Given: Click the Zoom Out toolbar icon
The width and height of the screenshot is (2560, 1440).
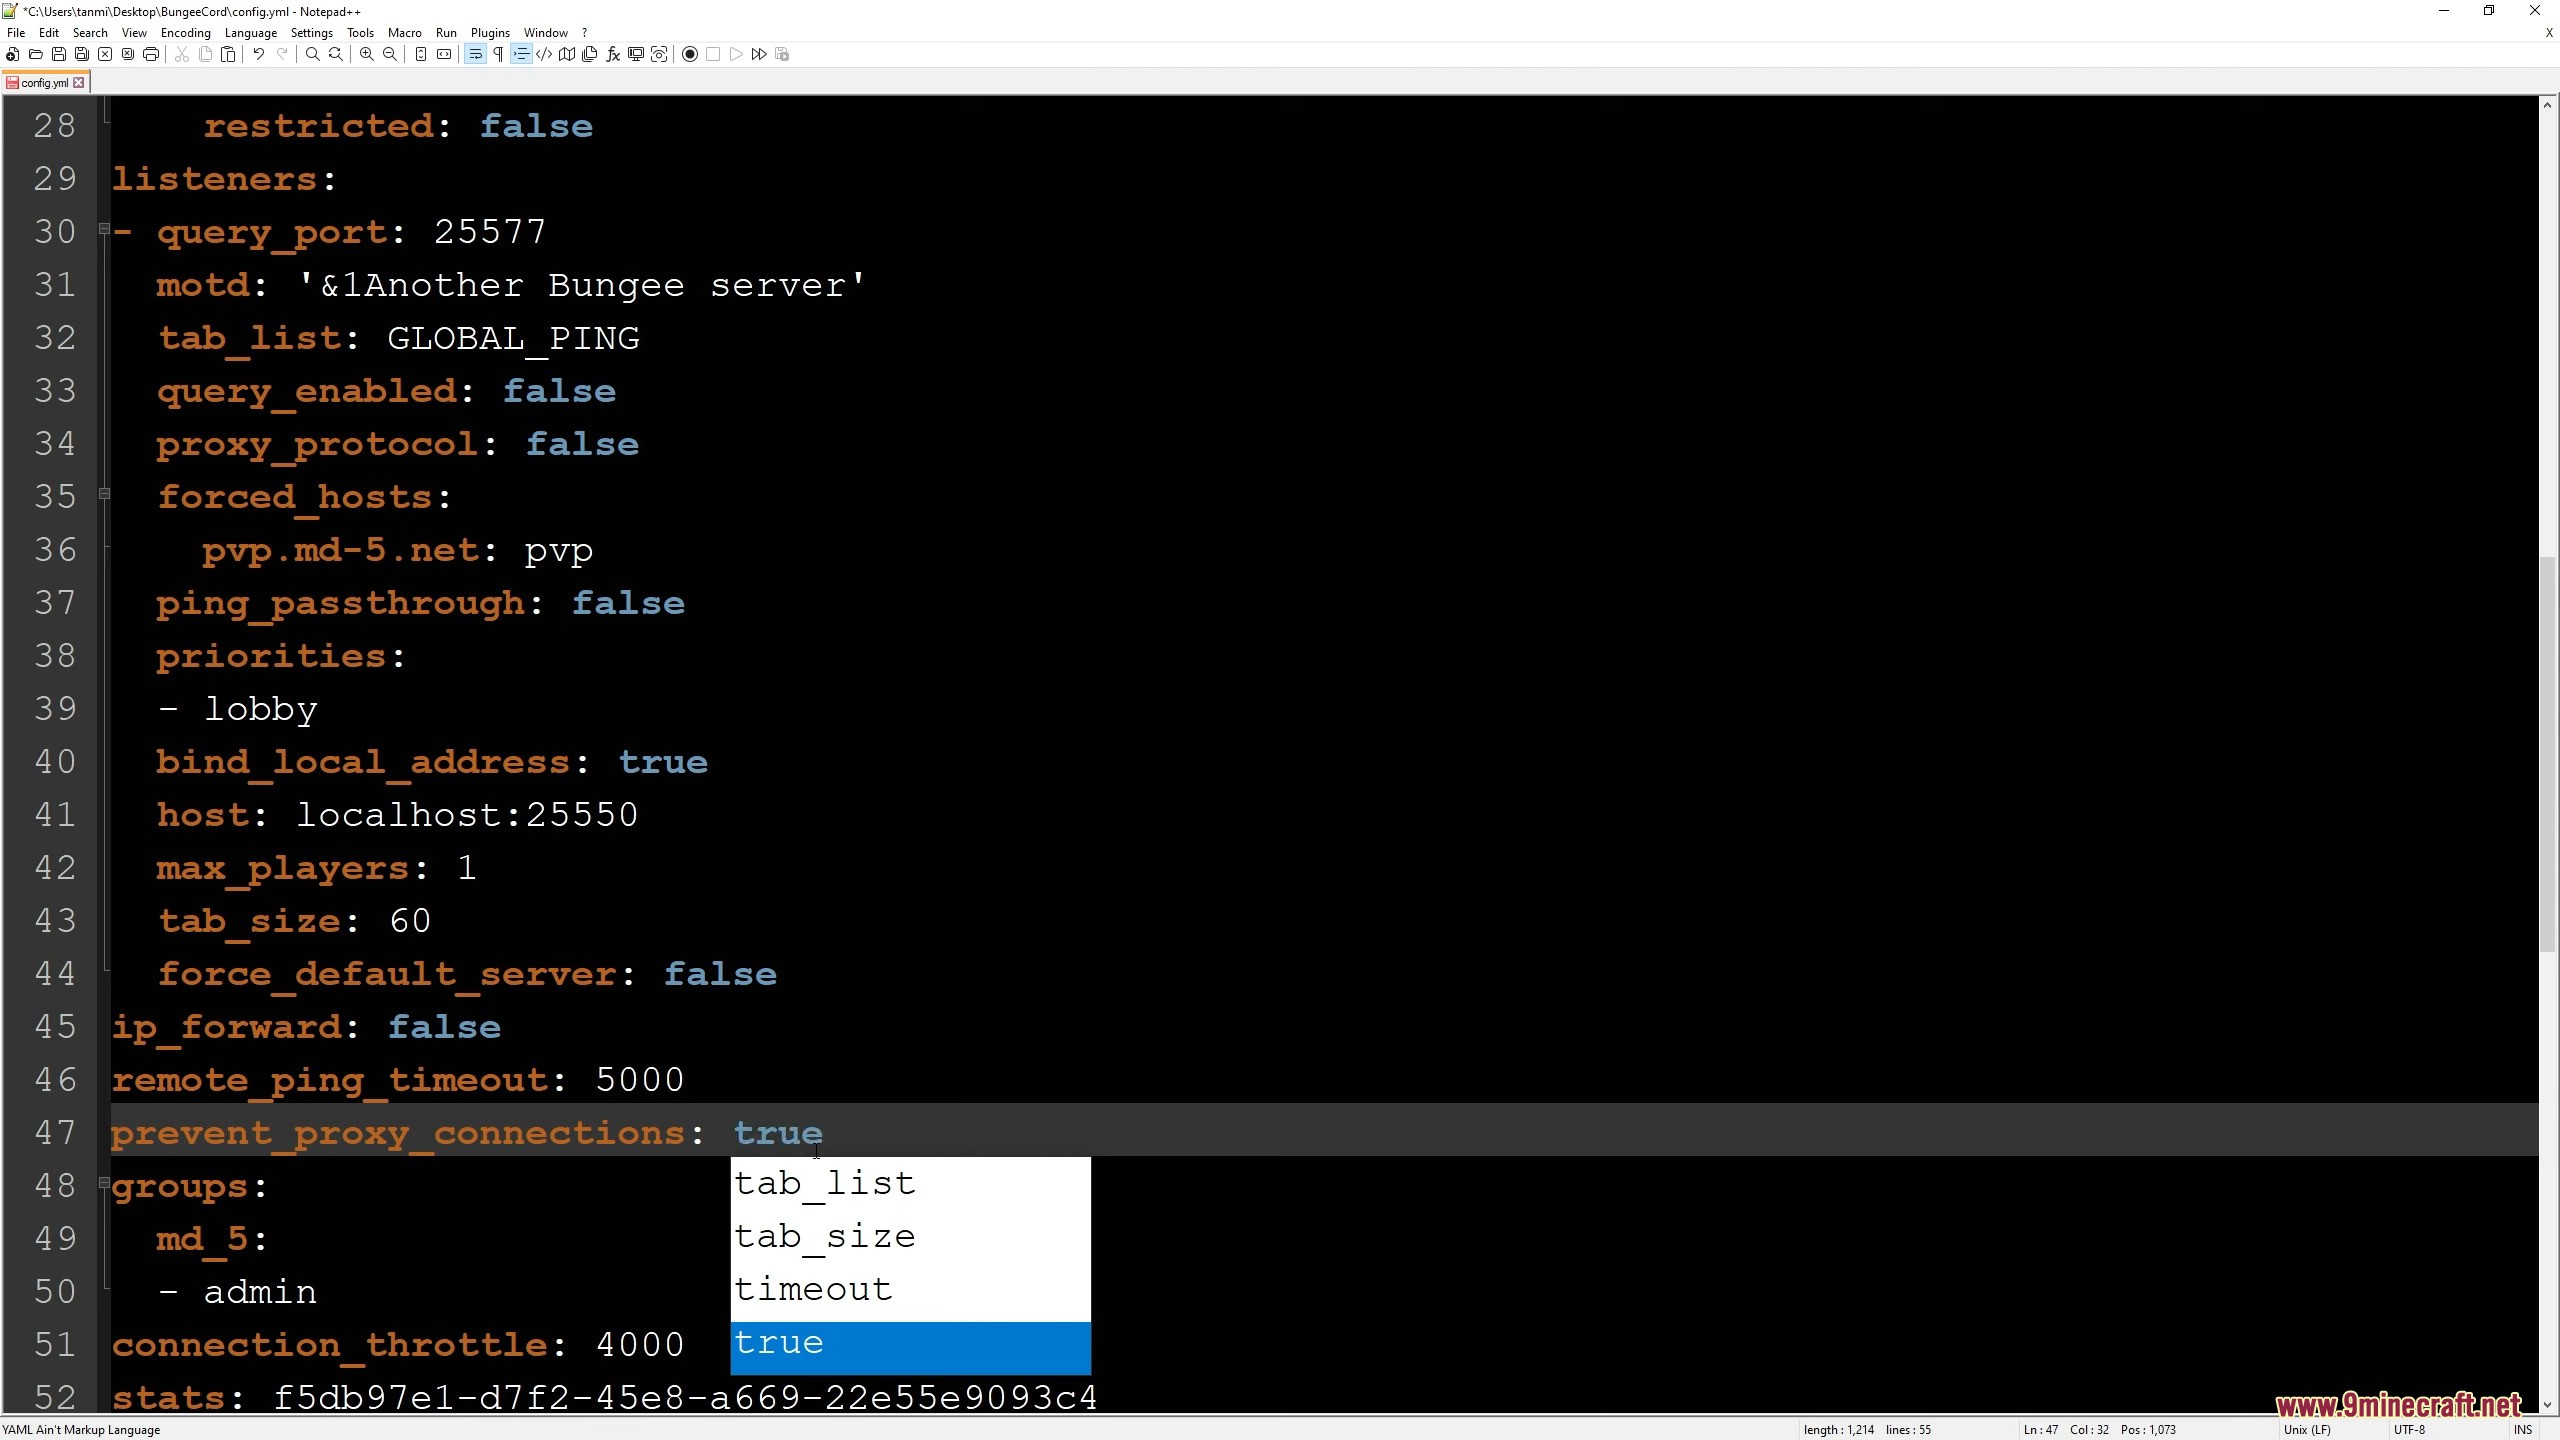Looking at the screenshot, I should [x=389, y=54].
